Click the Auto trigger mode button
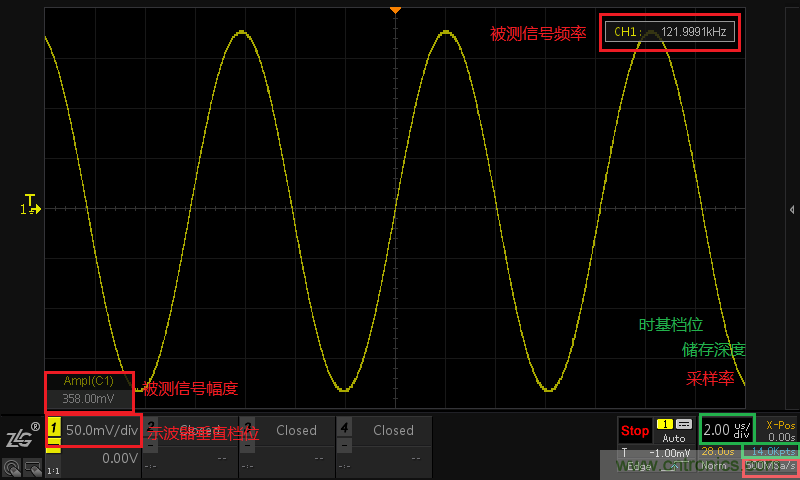This screenshot has width=800, height=480. [x=674, y=438]
